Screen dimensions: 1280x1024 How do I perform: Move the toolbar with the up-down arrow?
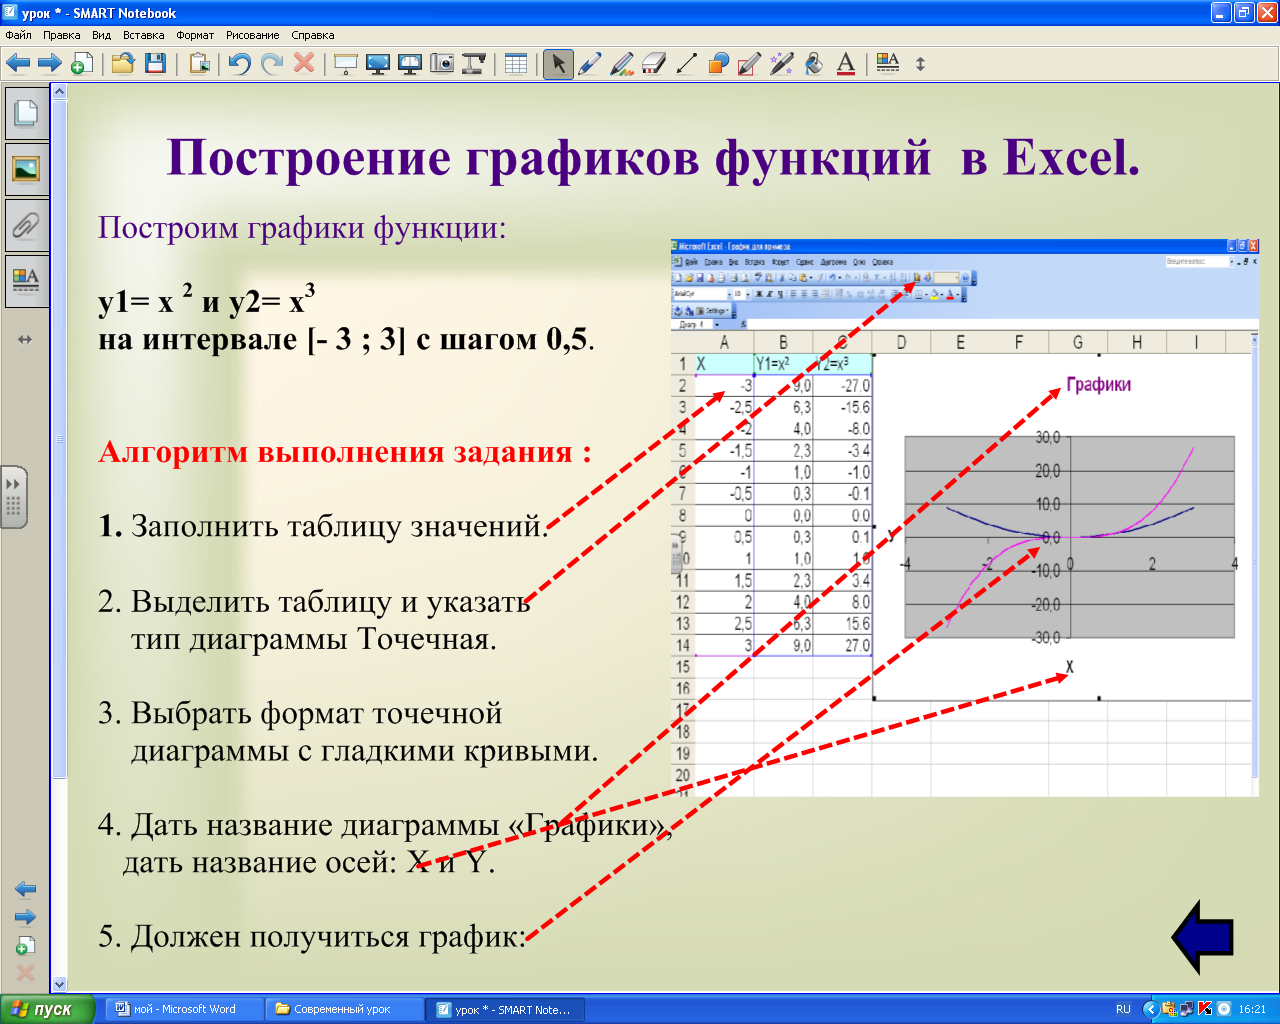921,64
